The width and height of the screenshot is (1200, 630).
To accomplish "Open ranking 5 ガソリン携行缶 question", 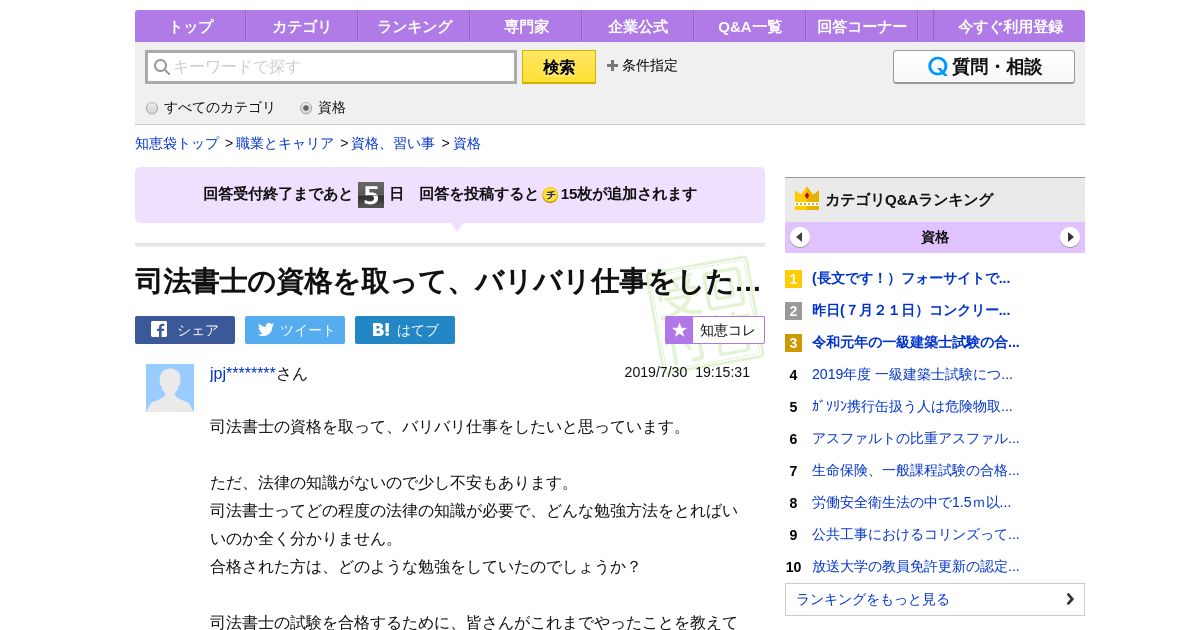I will coord(912,406).
